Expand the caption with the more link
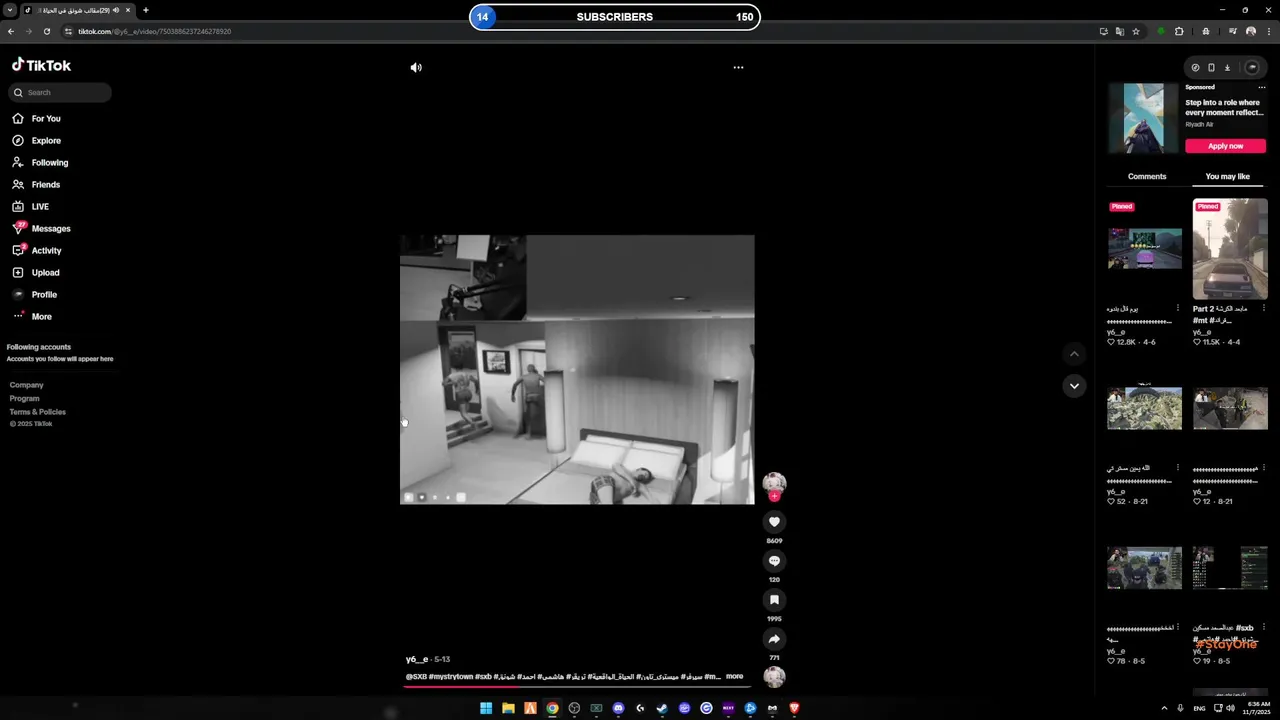Image resolution: width=1280 pixels, height=720 pixels. tap(734, 677)
